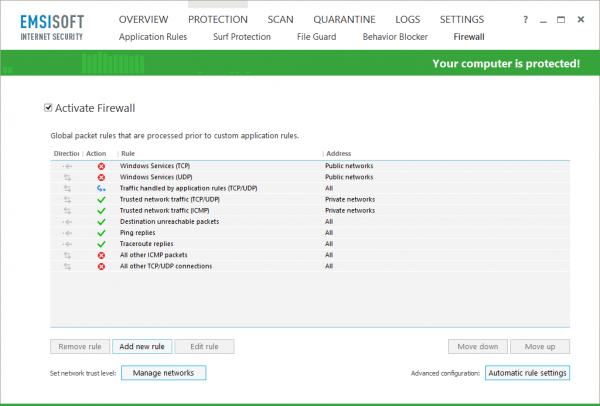
Task: Click the Emsisoft Internet Security logo
Action: tap(52, 27)
